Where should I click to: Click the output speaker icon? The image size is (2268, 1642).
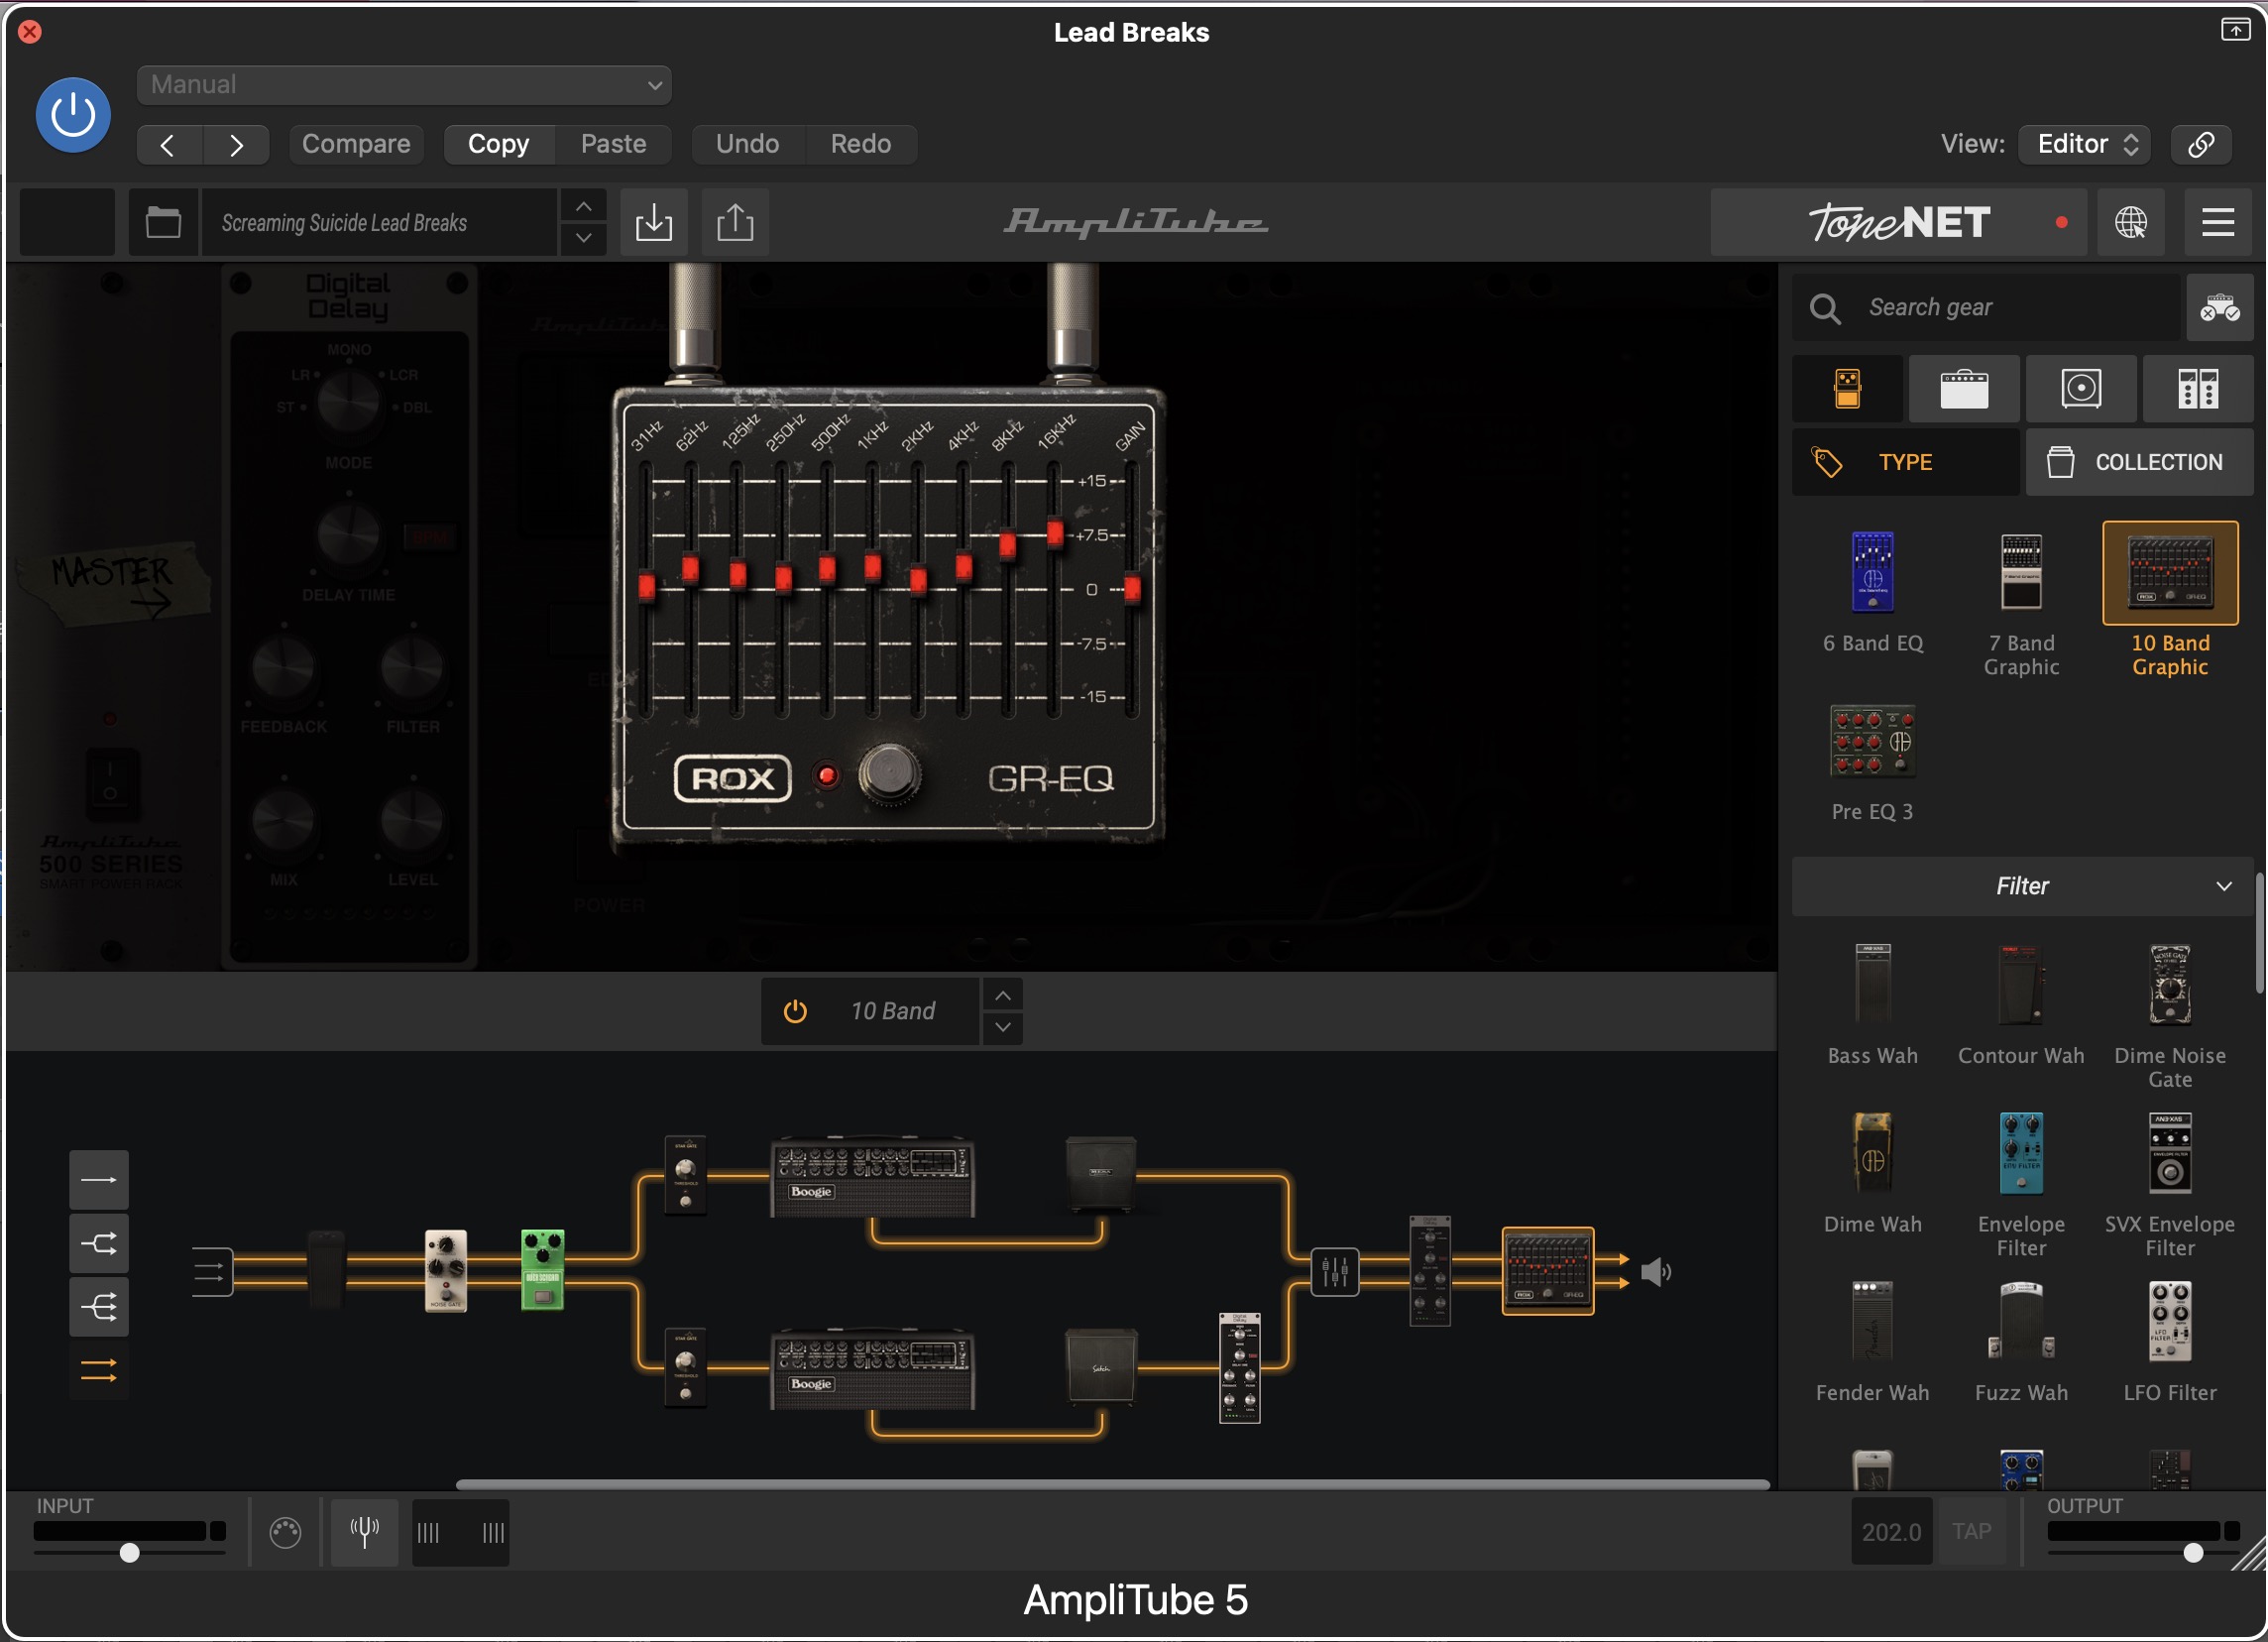click(1656, 1273)
